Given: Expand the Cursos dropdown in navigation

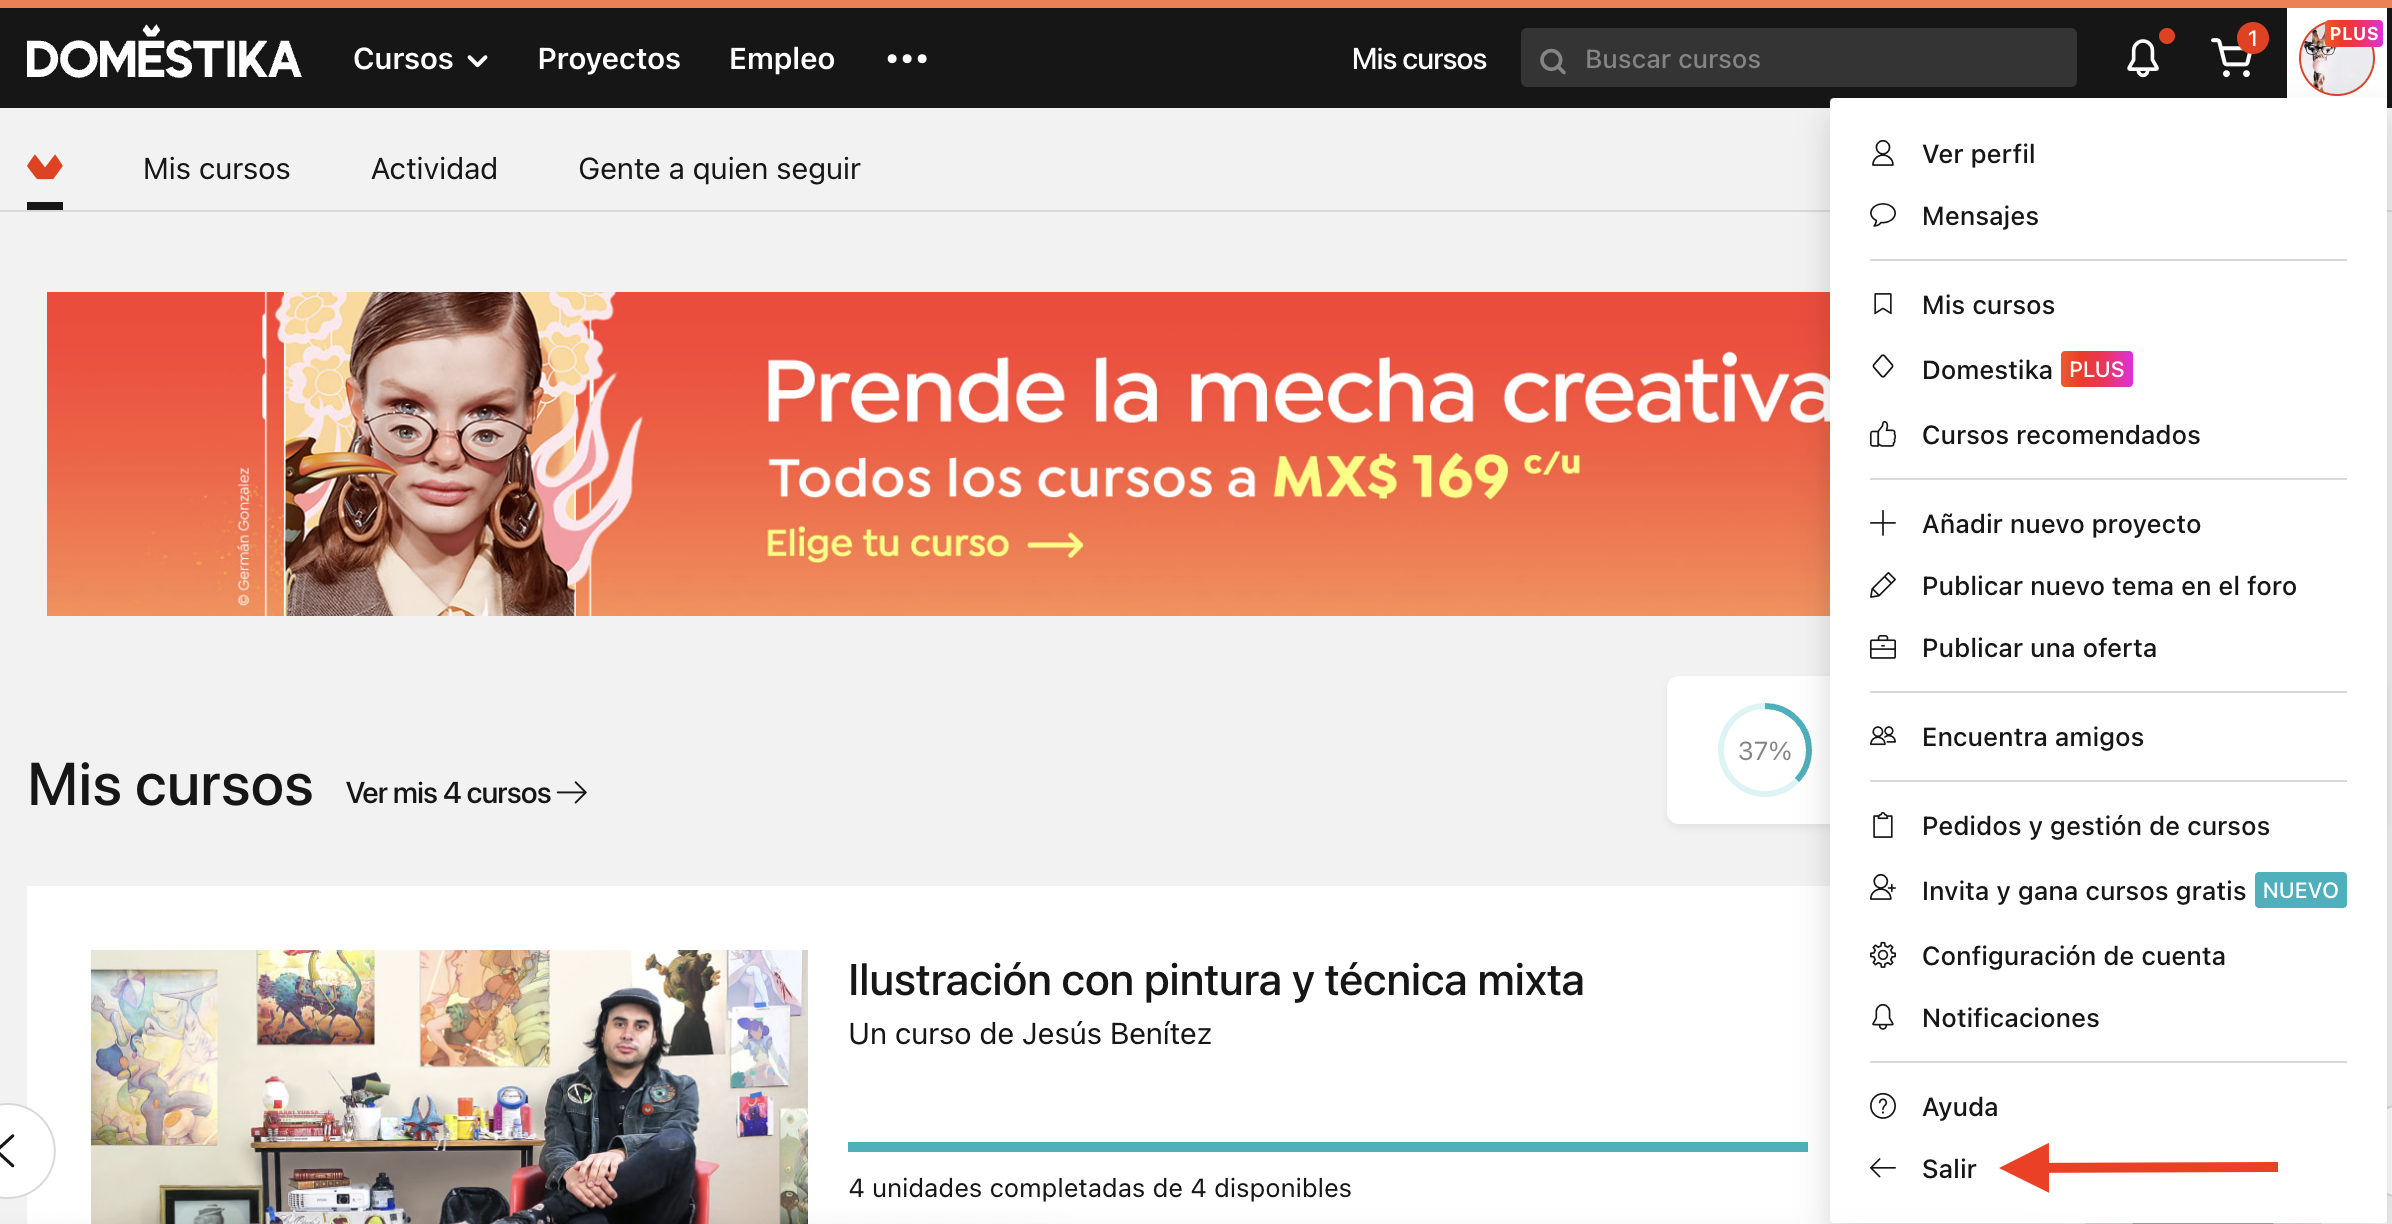Looking at the screenshot, I should [x=420, y=59].
